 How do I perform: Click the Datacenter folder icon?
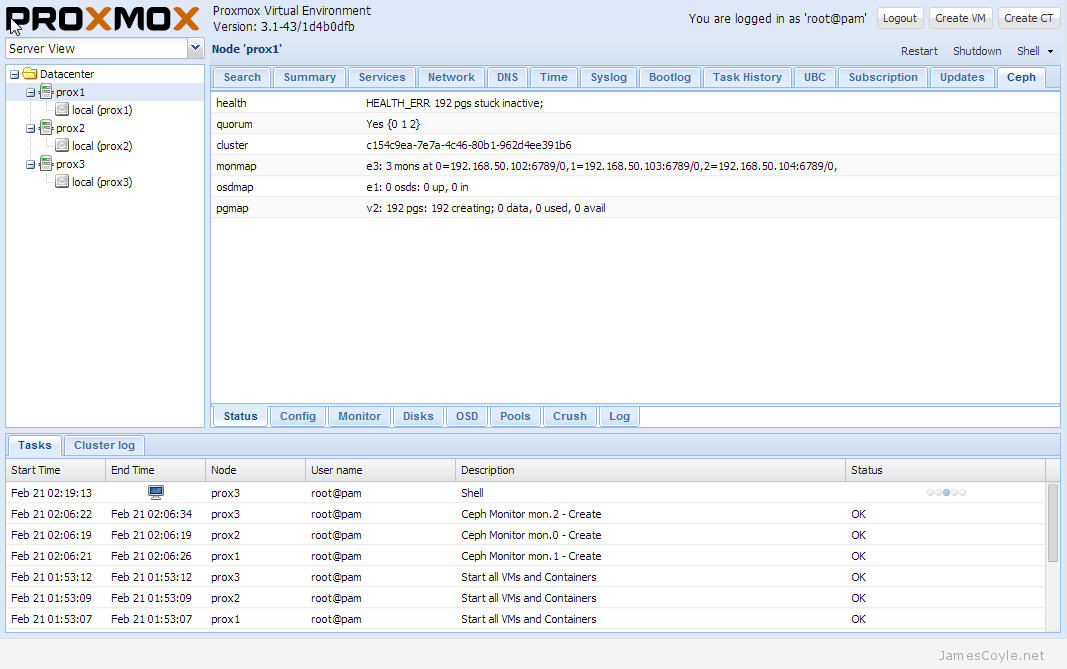click(29, 74)
